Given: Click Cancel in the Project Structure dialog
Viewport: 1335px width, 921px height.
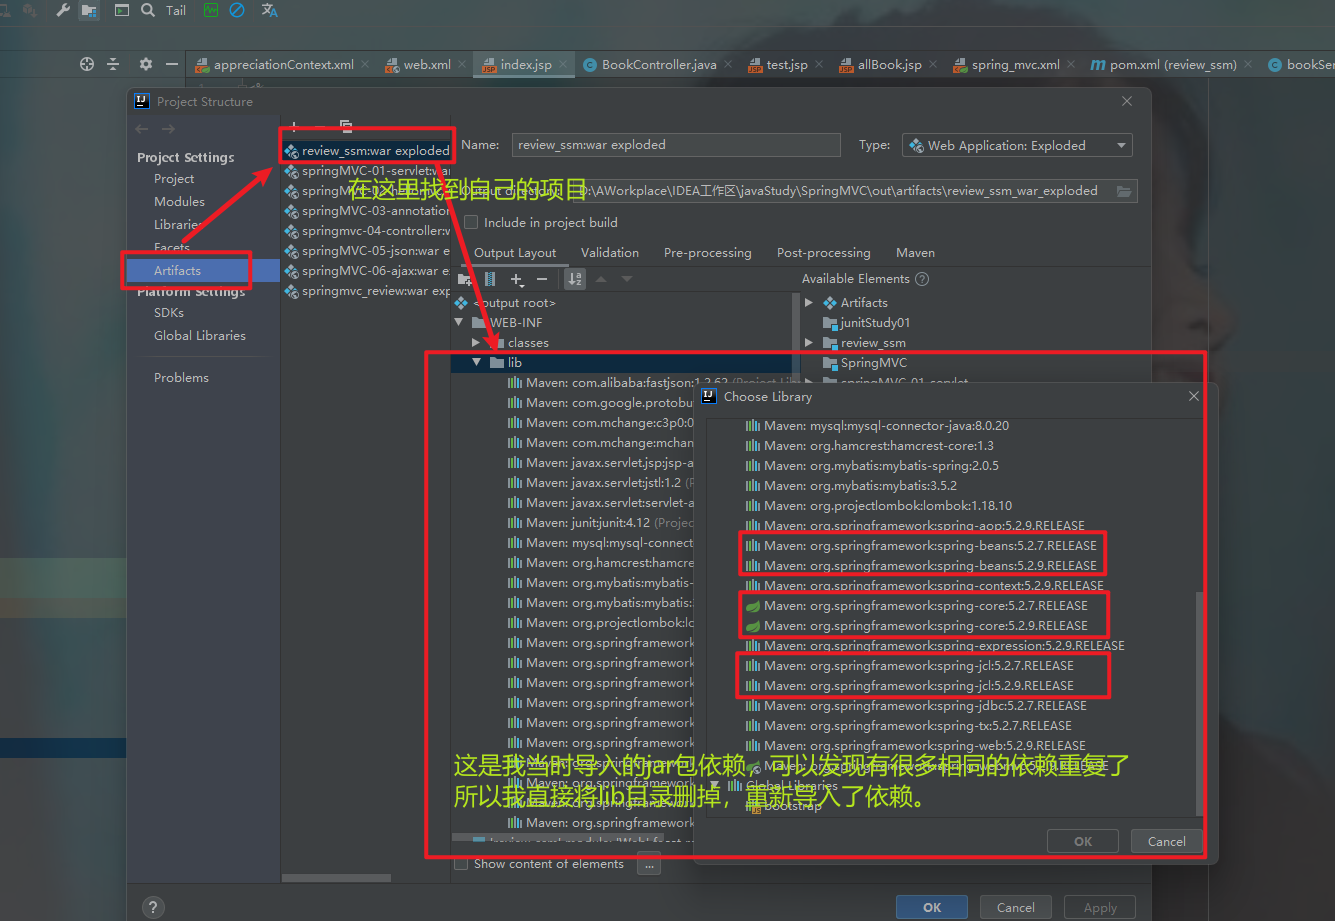Looking at the screenshot, I should click(x=1015, y=907).
